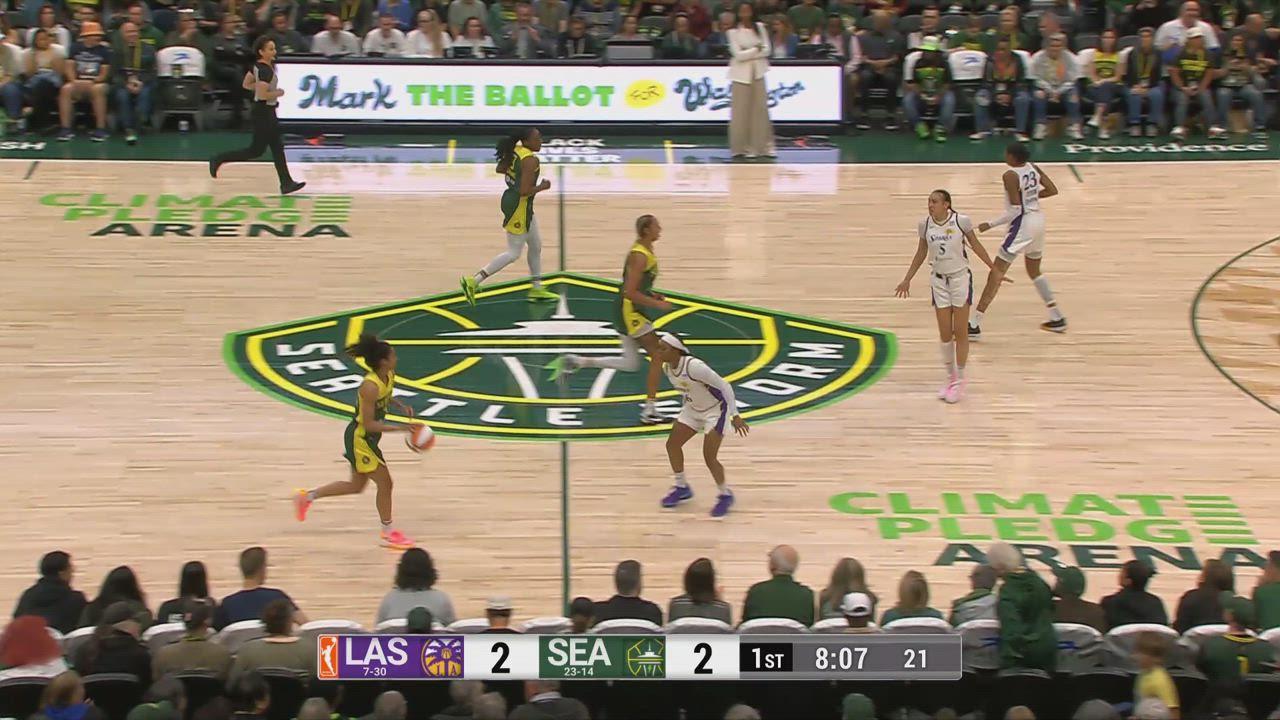Click the WNBA logo on the scoreboard
The height and width of the screenshot is (720, 1280).
328,657
